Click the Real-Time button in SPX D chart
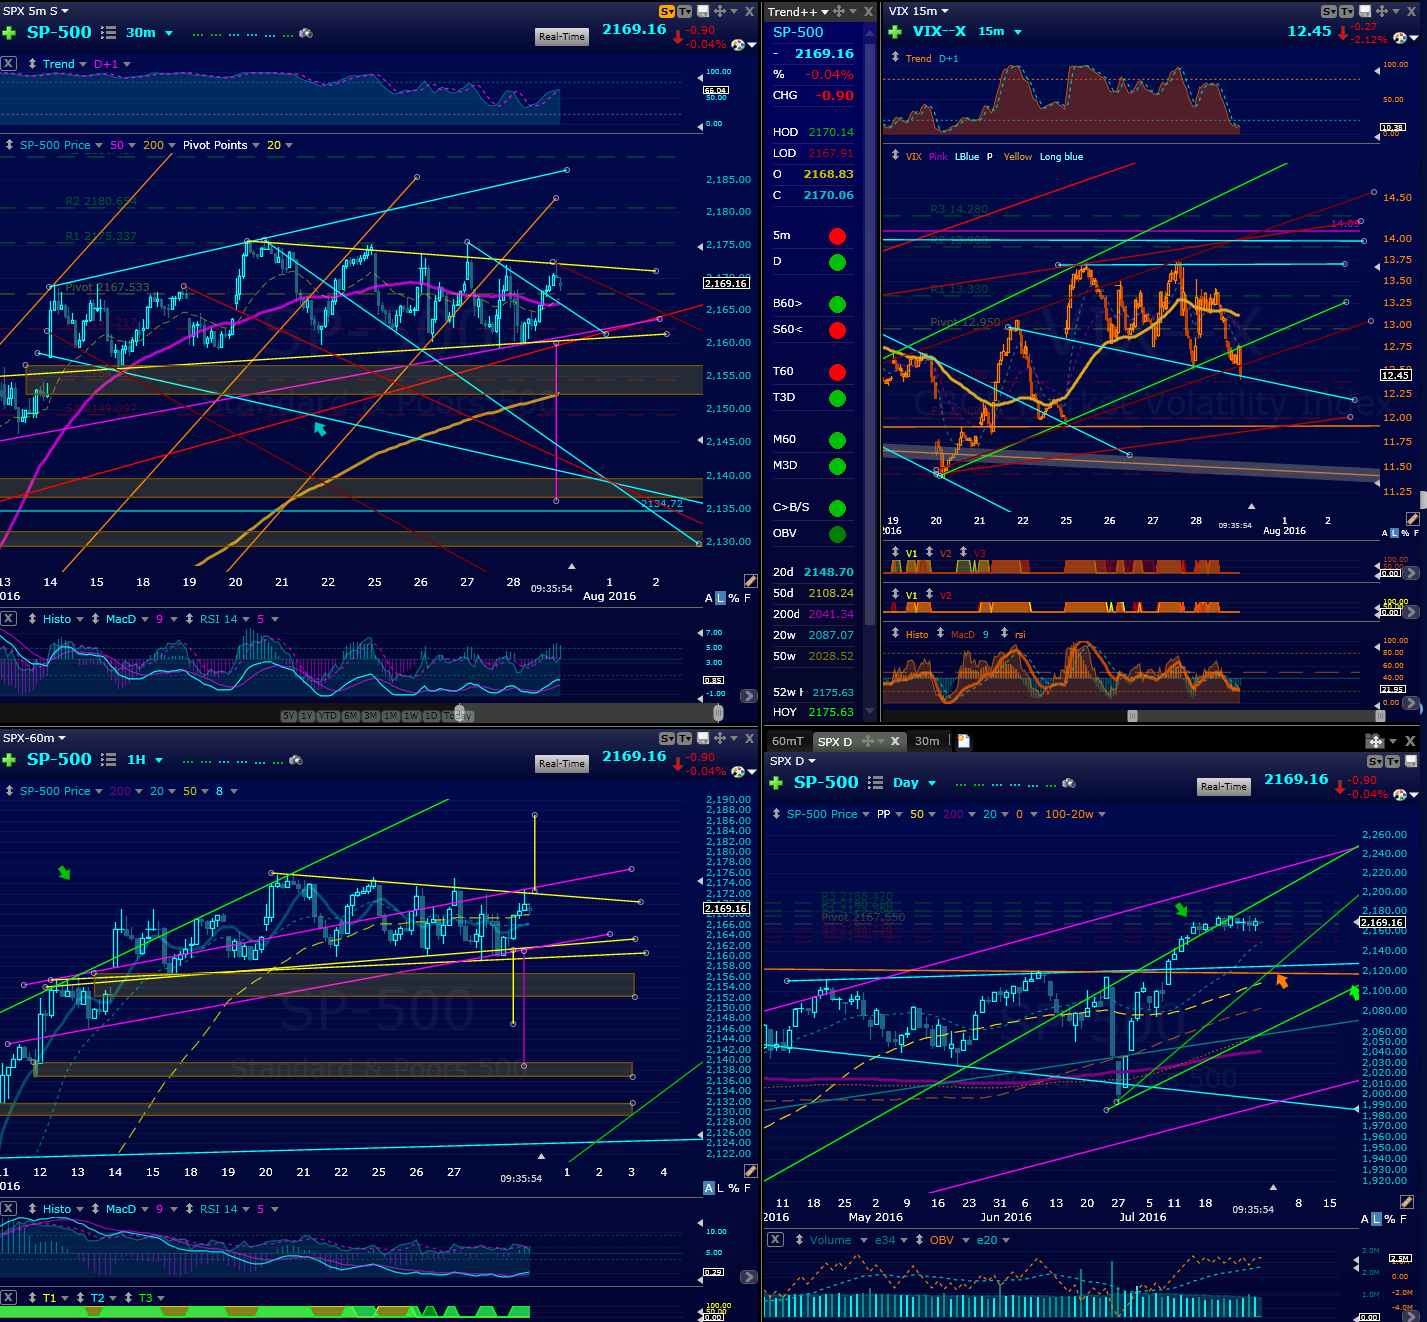Screen dimensions: 1427x1322 tap(1223, 787)
